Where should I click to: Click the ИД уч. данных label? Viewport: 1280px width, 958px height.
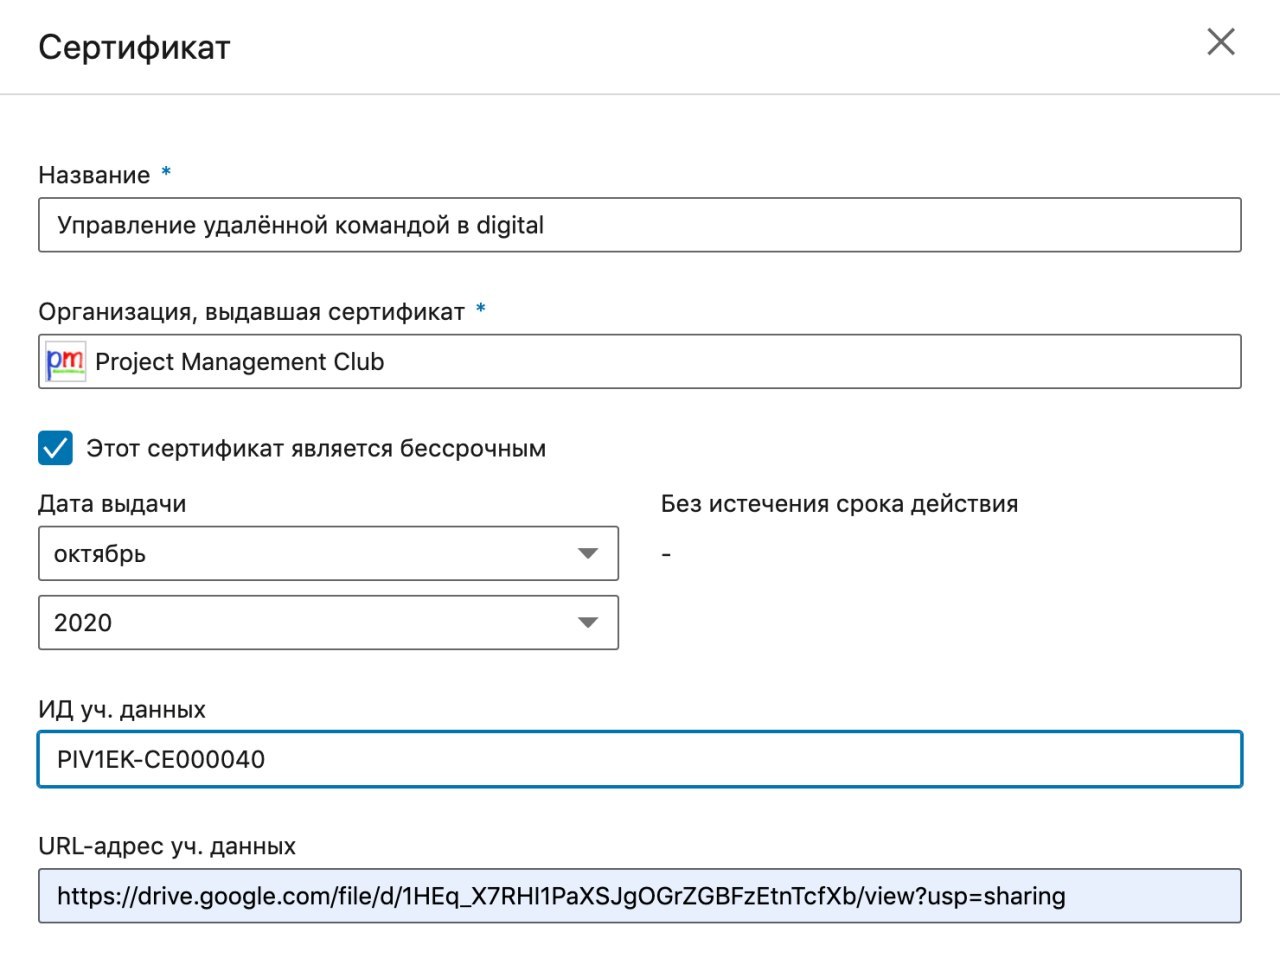122,710
